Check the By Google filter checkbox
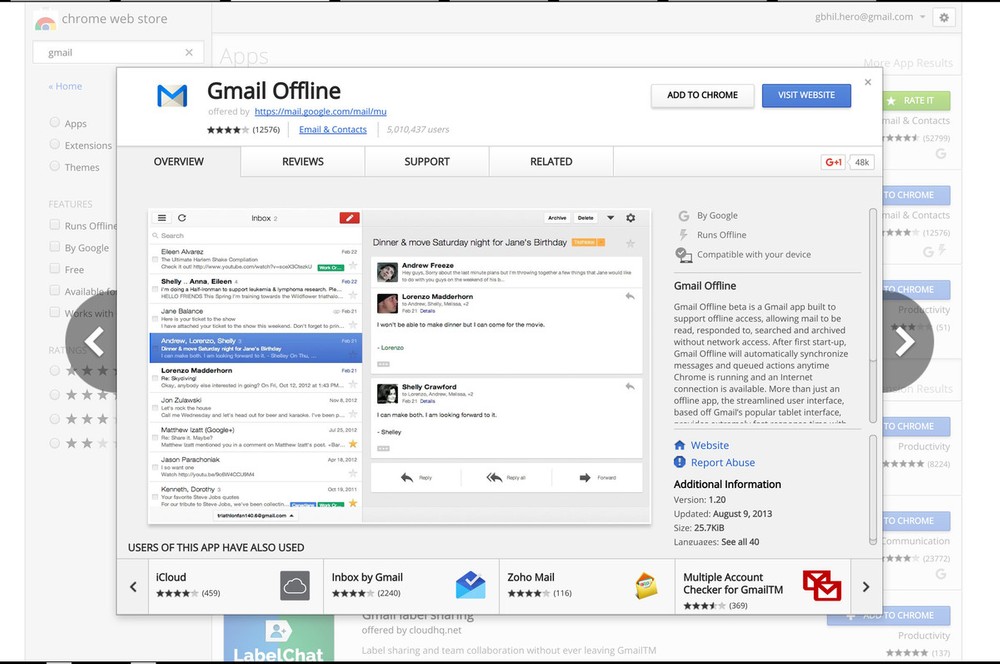Image resolution: width=1000 pixels, height=664 pixels. pos(55,247)
